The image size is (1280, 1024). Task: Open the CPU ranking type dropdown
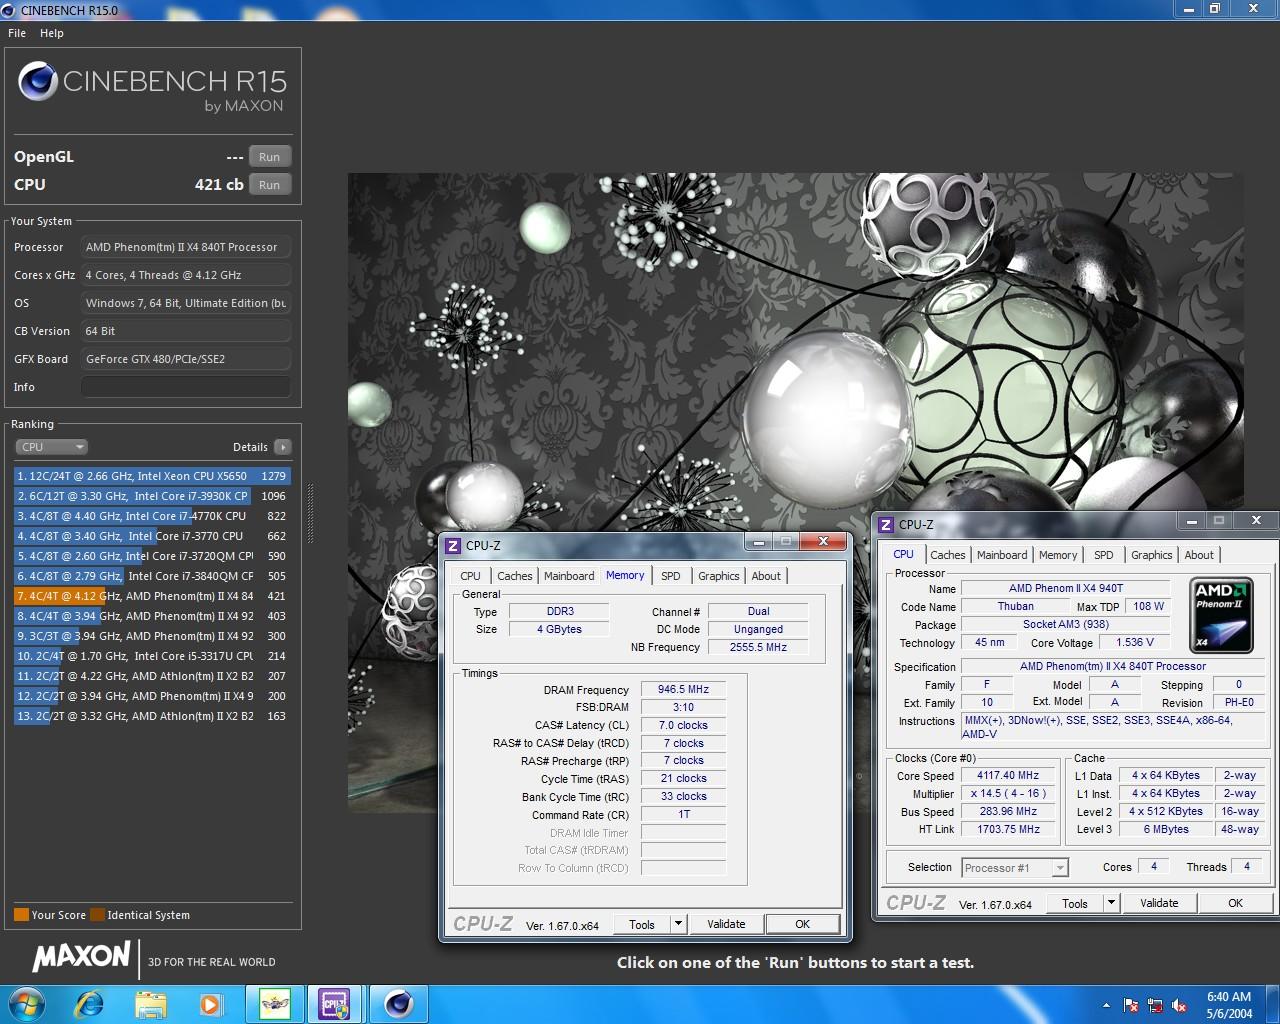click(52, 447)
